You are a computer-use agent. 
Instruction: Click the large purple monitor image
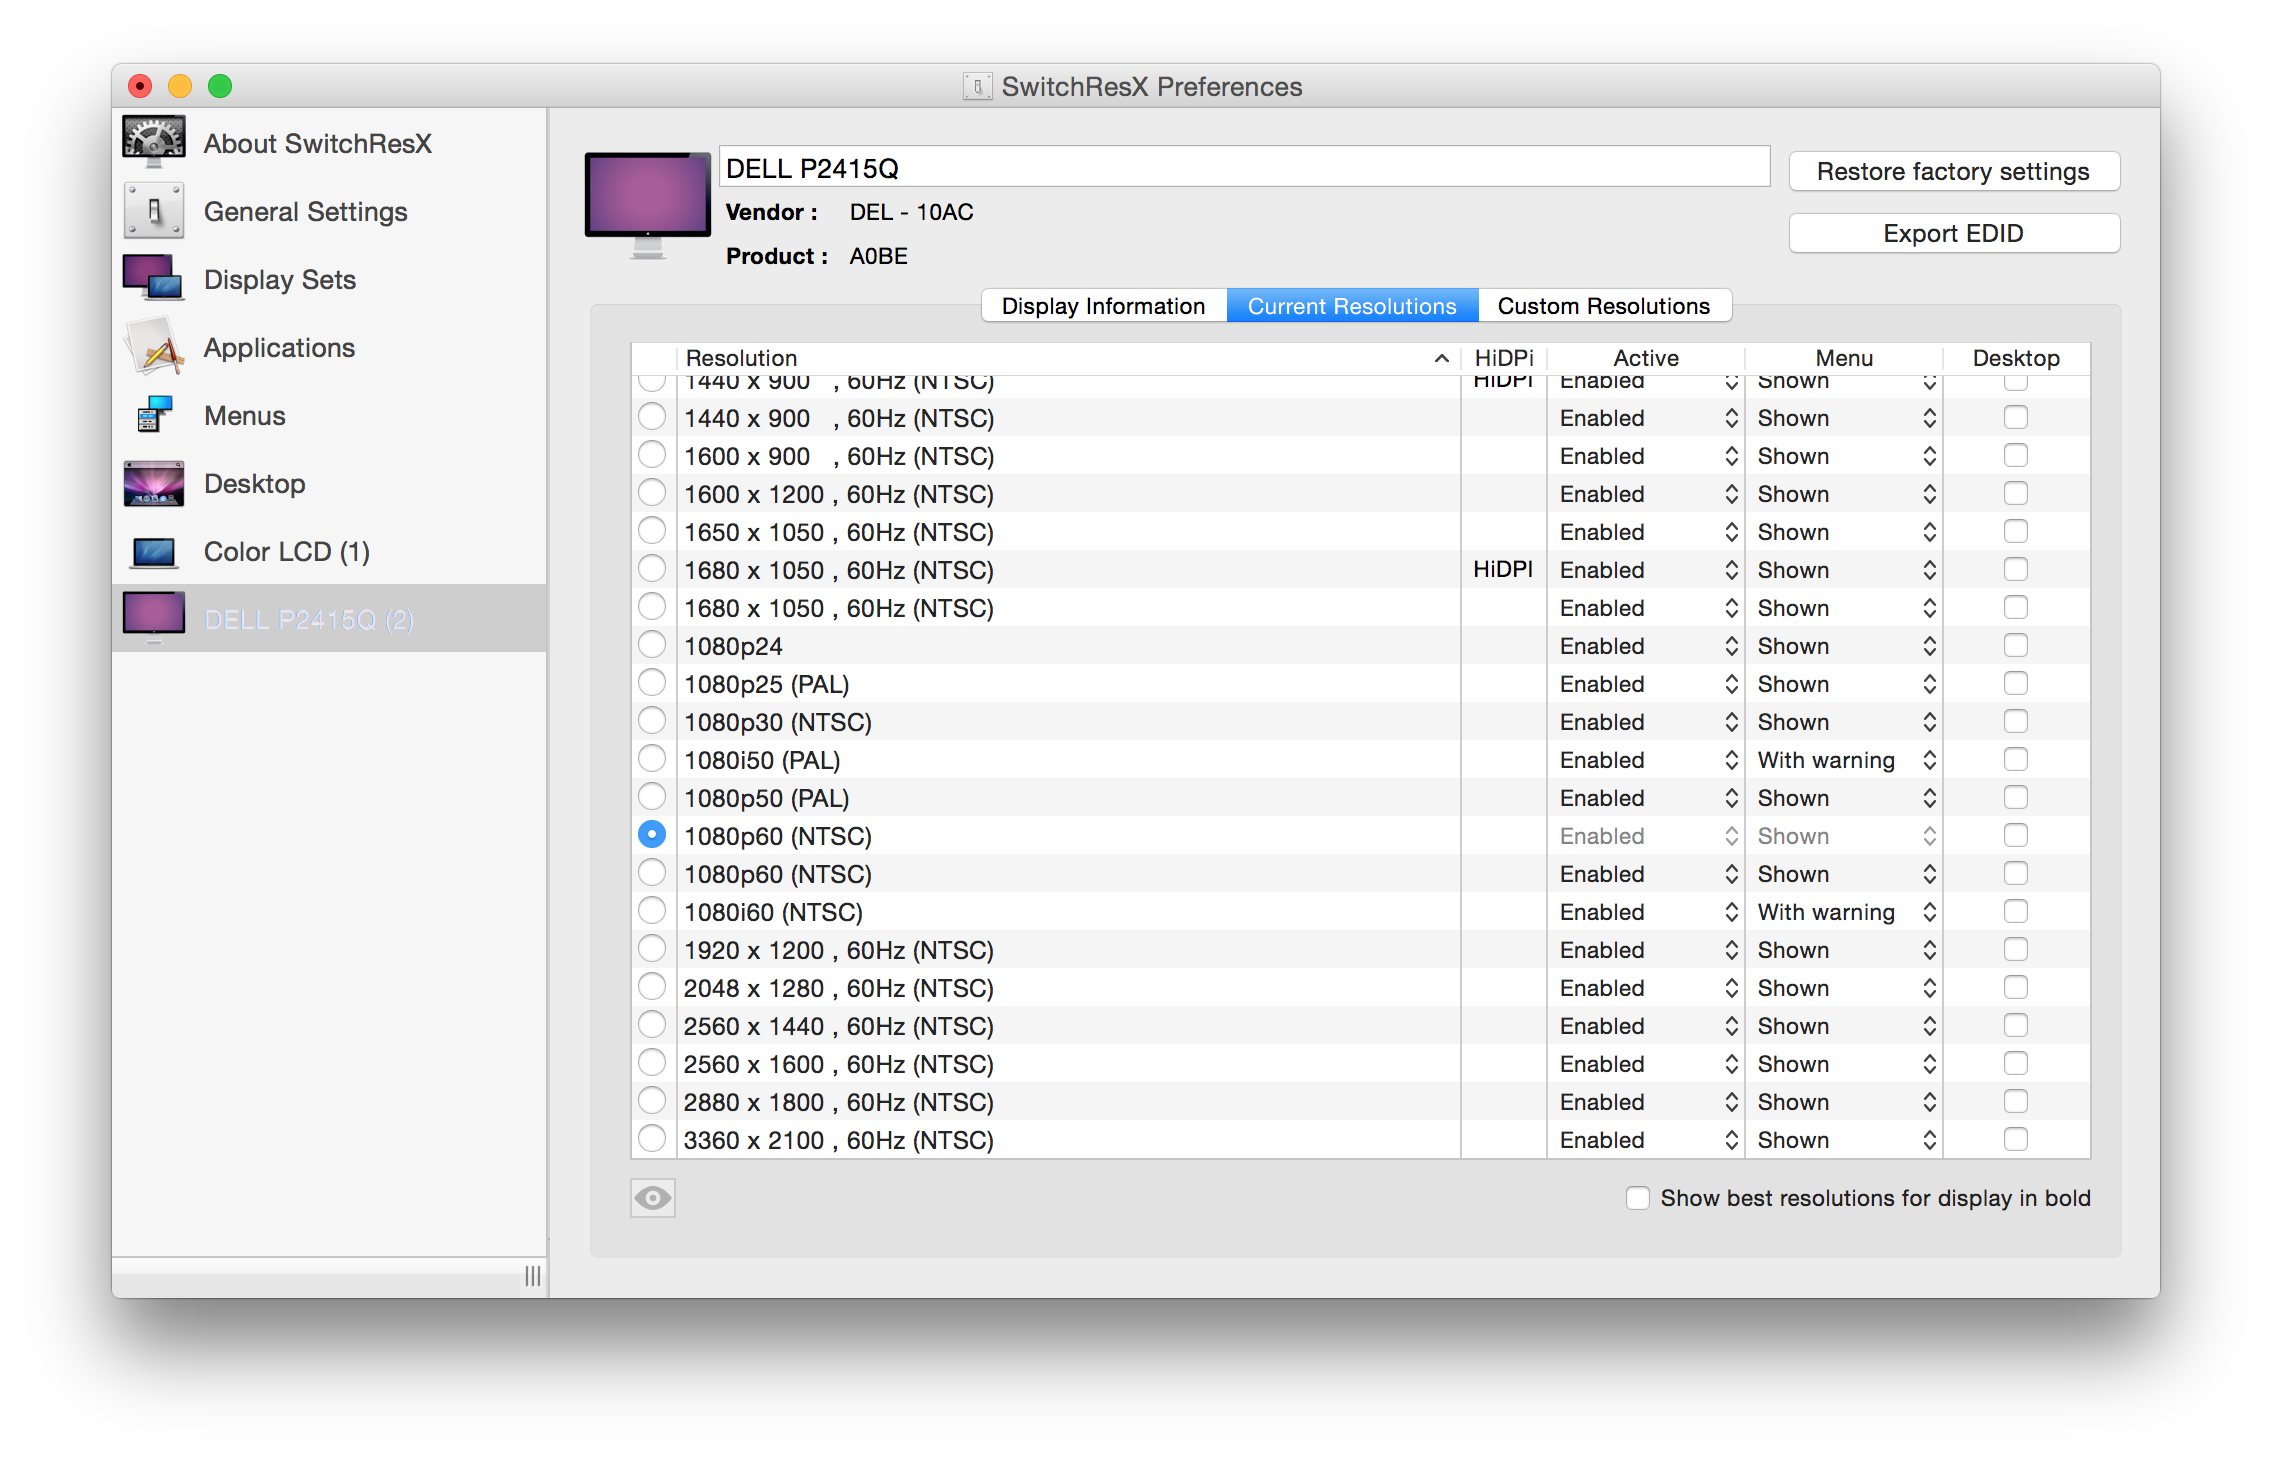click(x=647, y=206)
